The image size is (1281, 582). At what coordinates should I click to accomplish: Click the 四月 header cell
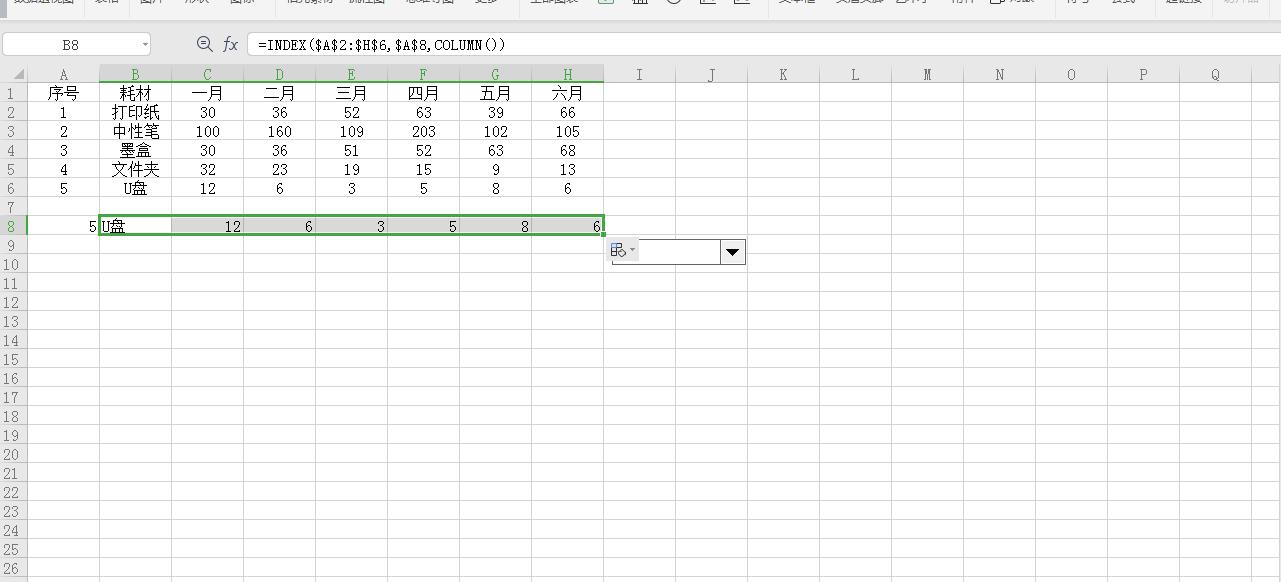(x=424, y=93)
